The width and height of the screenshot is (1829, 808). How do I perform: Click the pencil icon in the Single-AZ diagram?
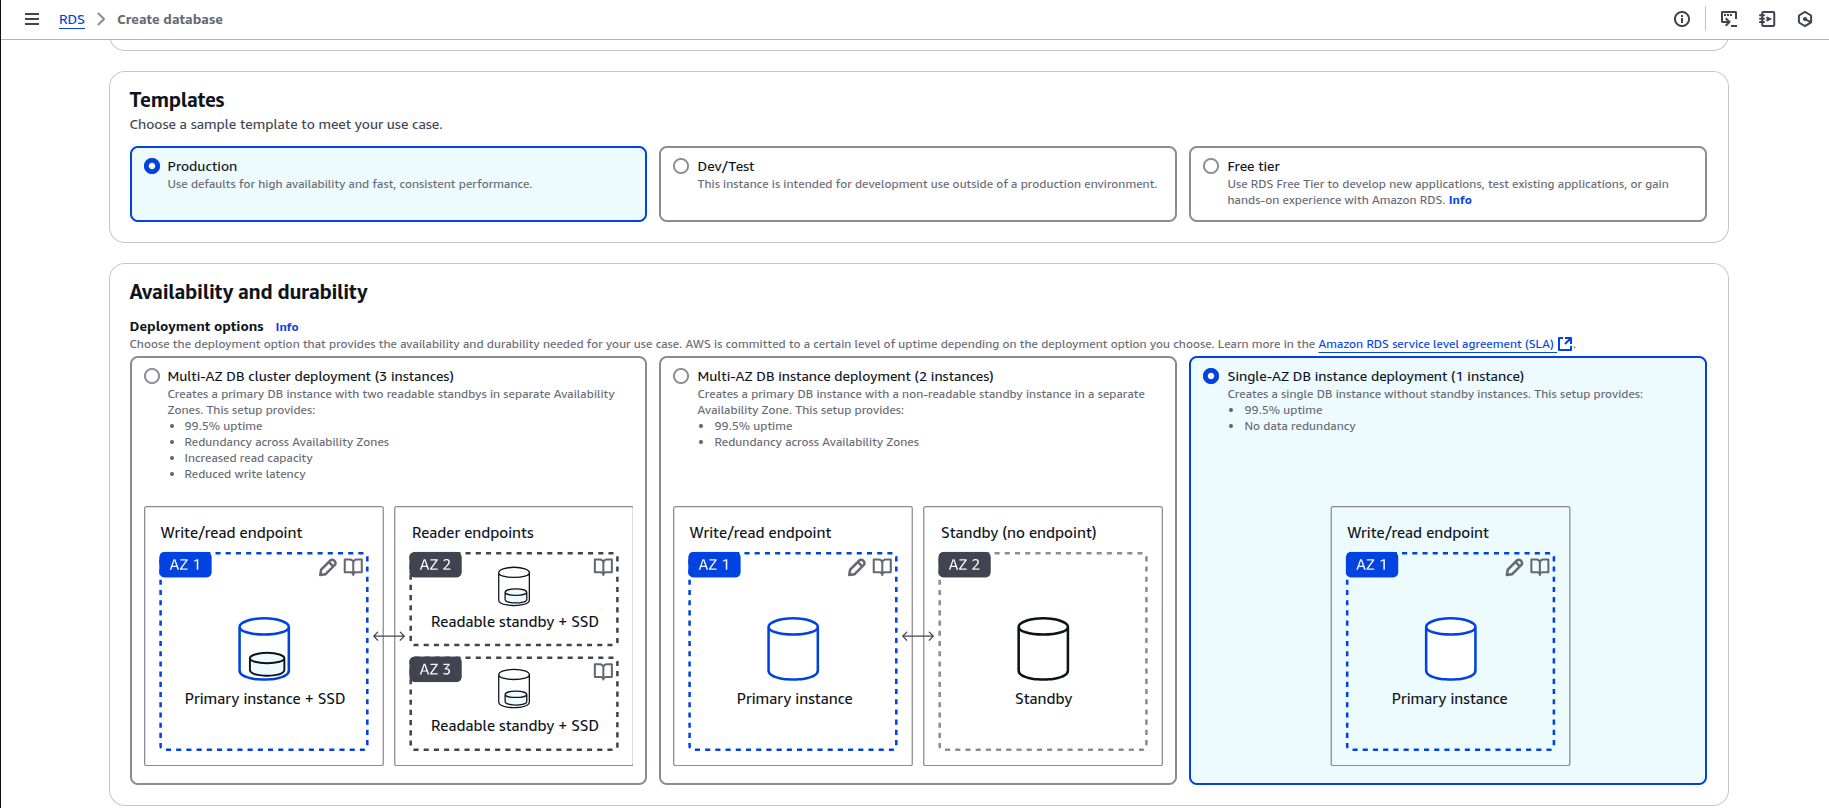pyautogui.click(x=1514, y=567)
